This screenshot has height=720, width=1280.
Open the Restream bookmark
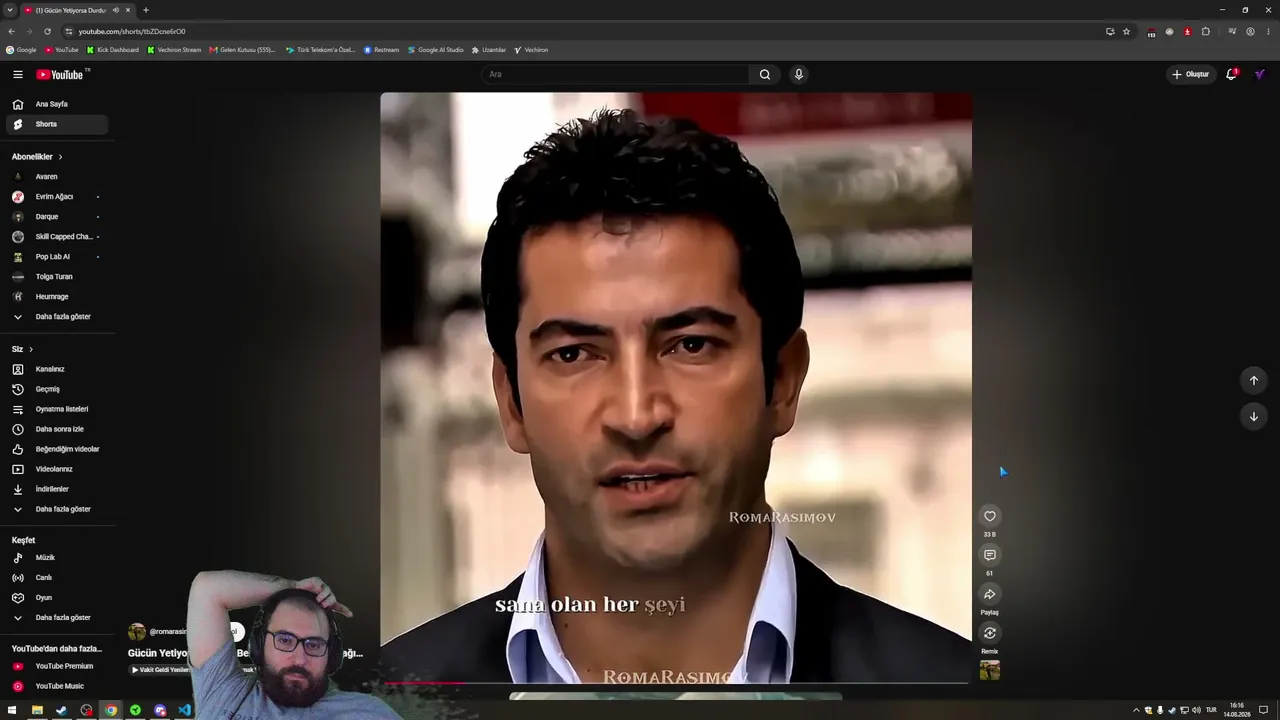[381, 50]
